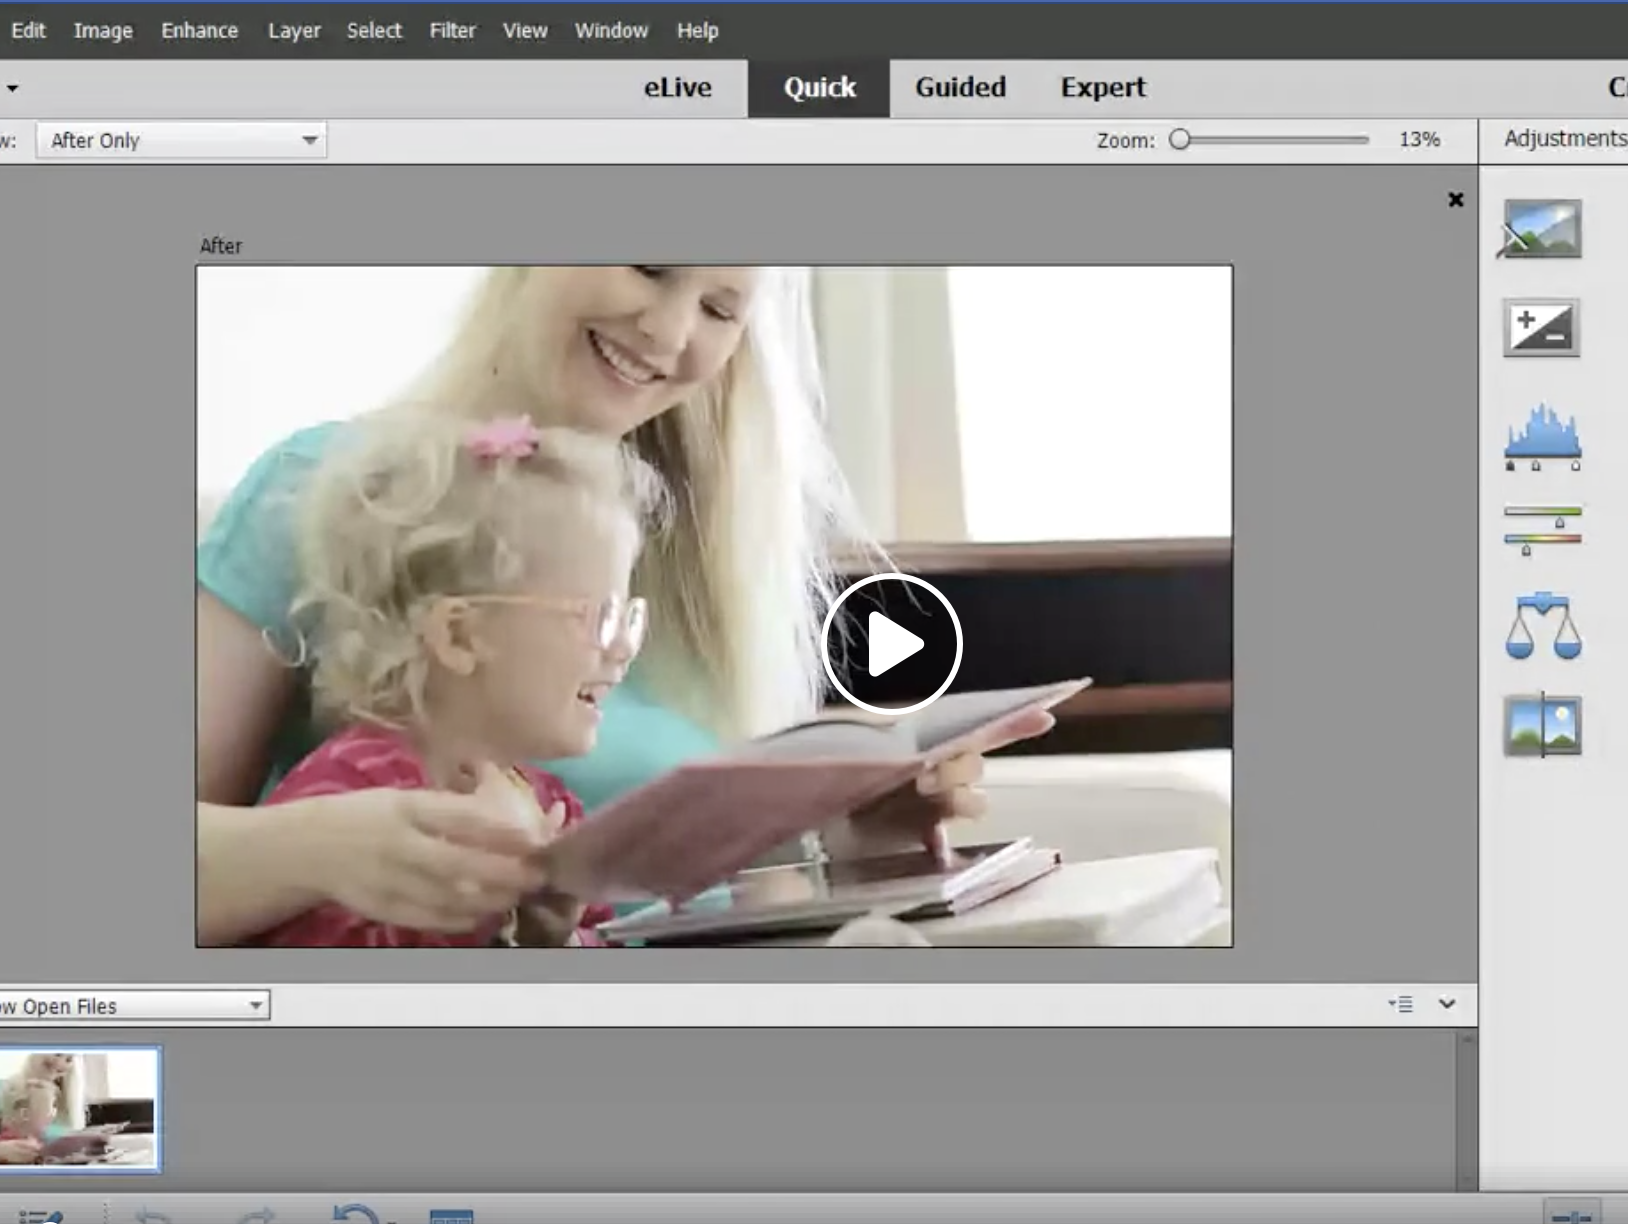This screenshot has width=1628, height=1224.
Task: Open the Exposure adjustment icon
Action: tap(1541, 328)
